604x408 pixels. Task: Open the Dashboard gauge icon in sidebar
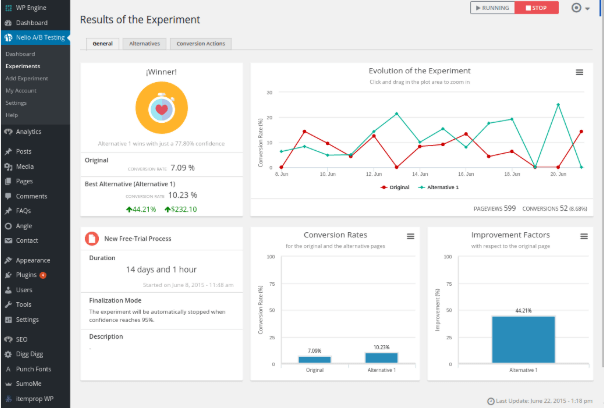8,23
